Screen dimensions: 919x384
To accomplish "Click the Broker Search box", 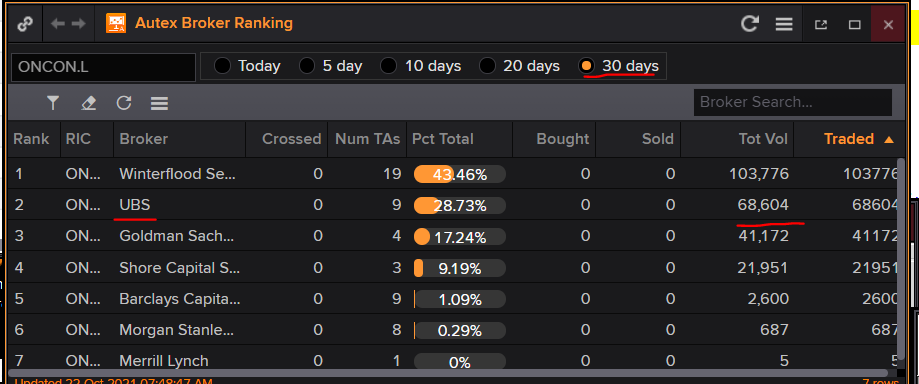I will point(792,103).
